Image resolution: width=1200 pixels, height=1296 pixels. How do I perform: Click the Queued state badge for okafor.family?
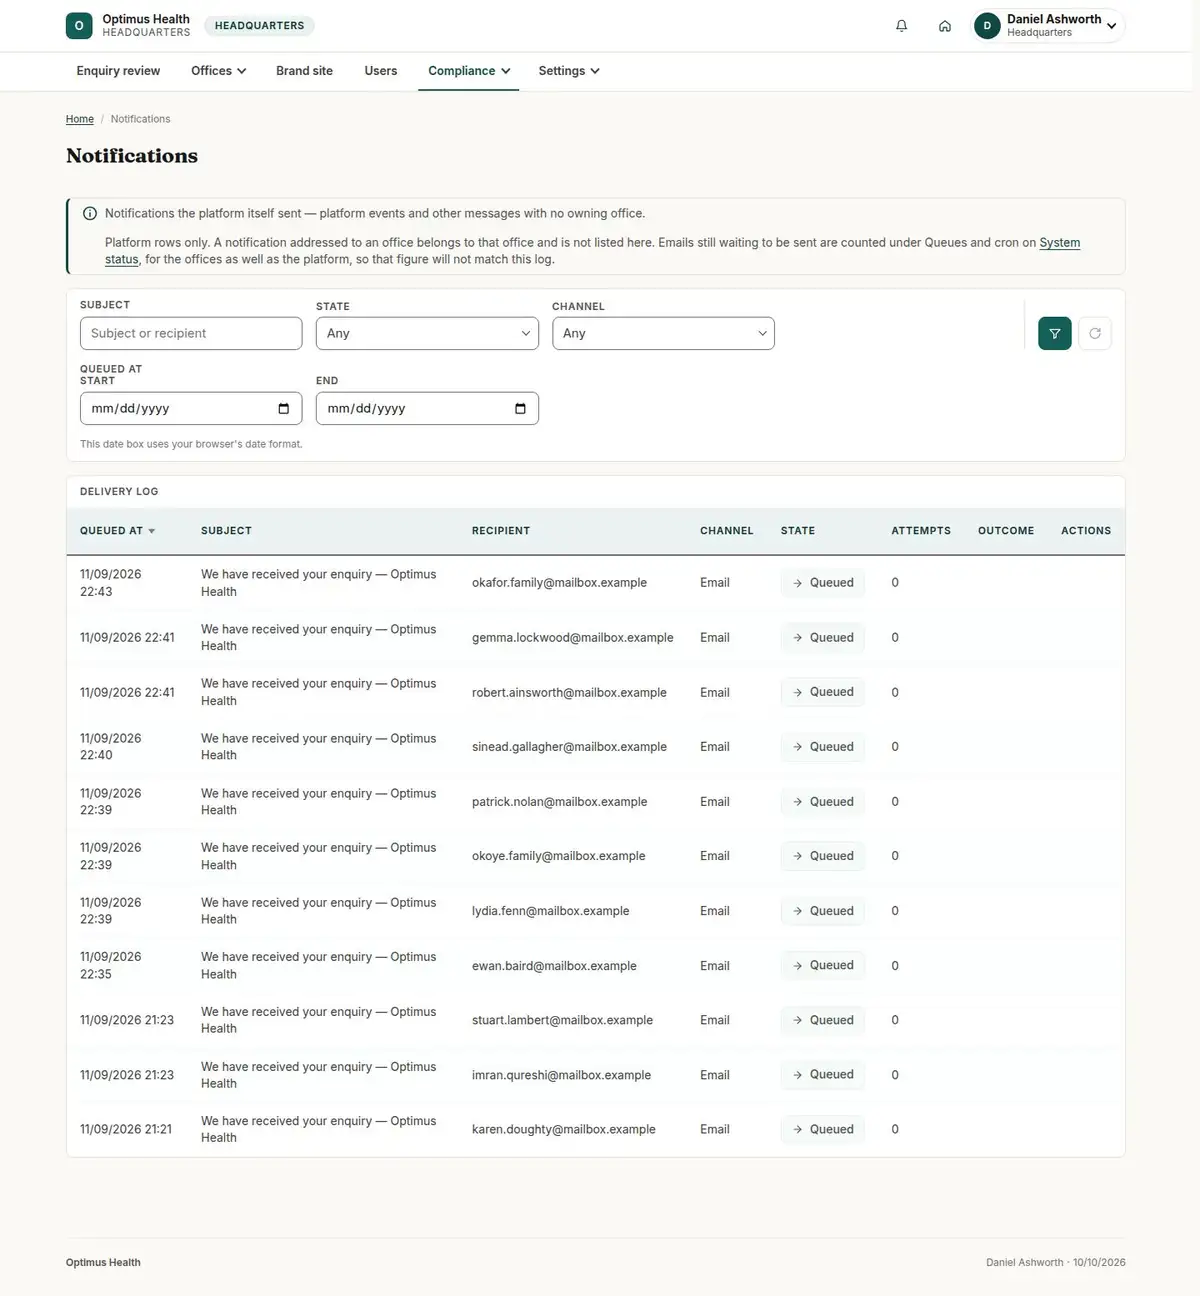(x=823, y=583)
